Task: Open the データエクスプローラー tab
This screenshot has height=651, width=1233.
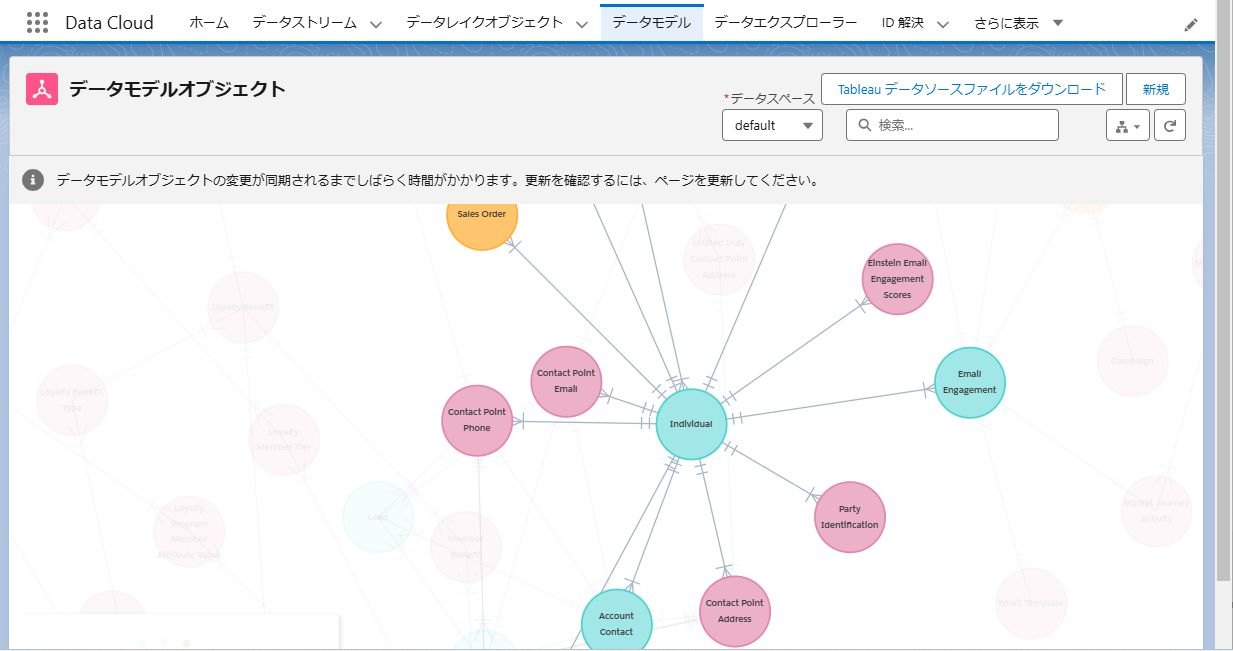Action: pos(786,23)
